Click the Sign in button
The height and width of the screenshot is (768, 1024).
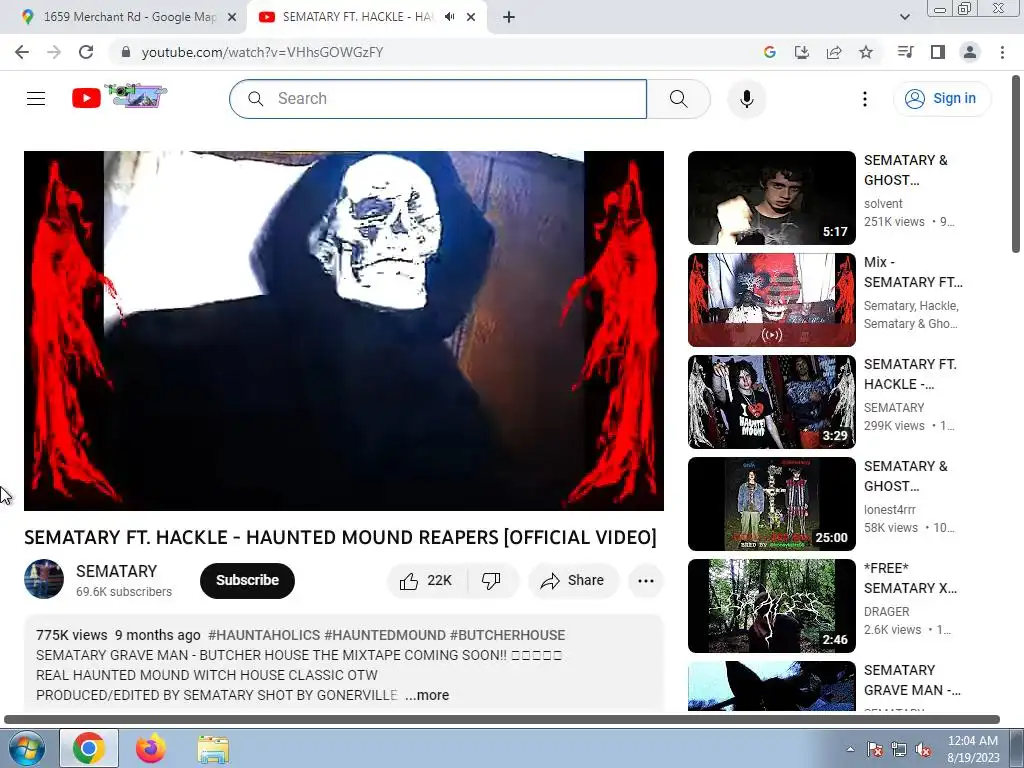tap(942, 99)
